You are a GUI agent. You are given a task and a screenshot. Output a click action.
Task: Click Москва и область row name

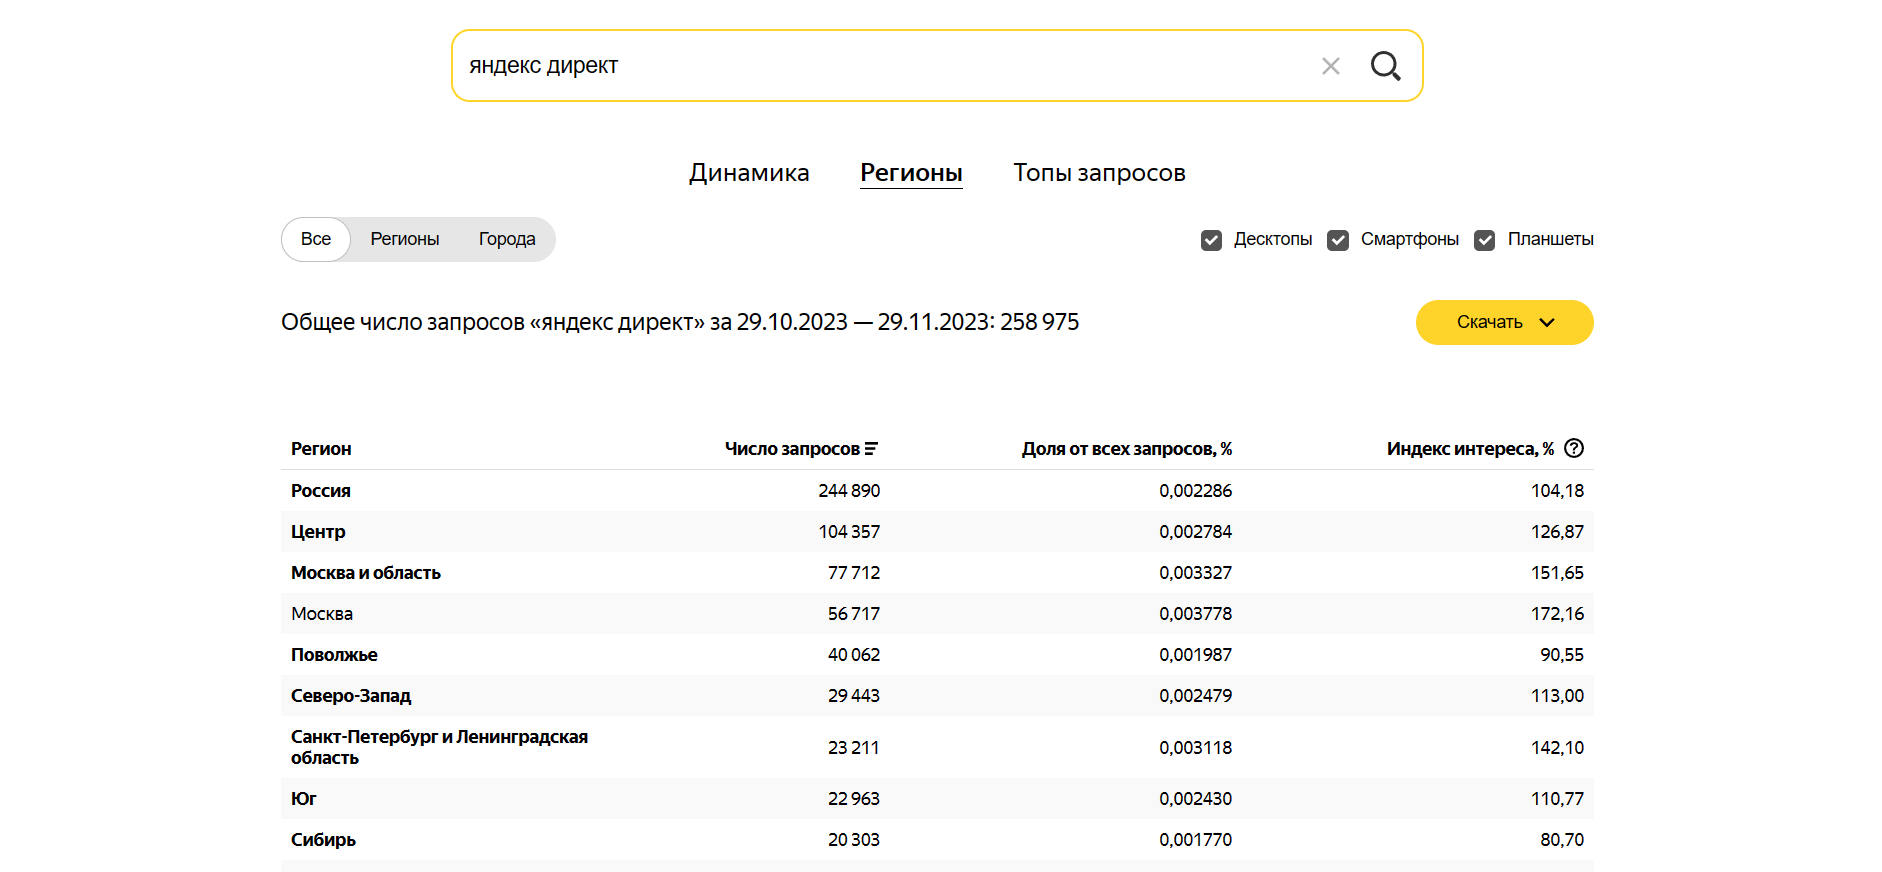pyautogui.click(x=366, y=573)
